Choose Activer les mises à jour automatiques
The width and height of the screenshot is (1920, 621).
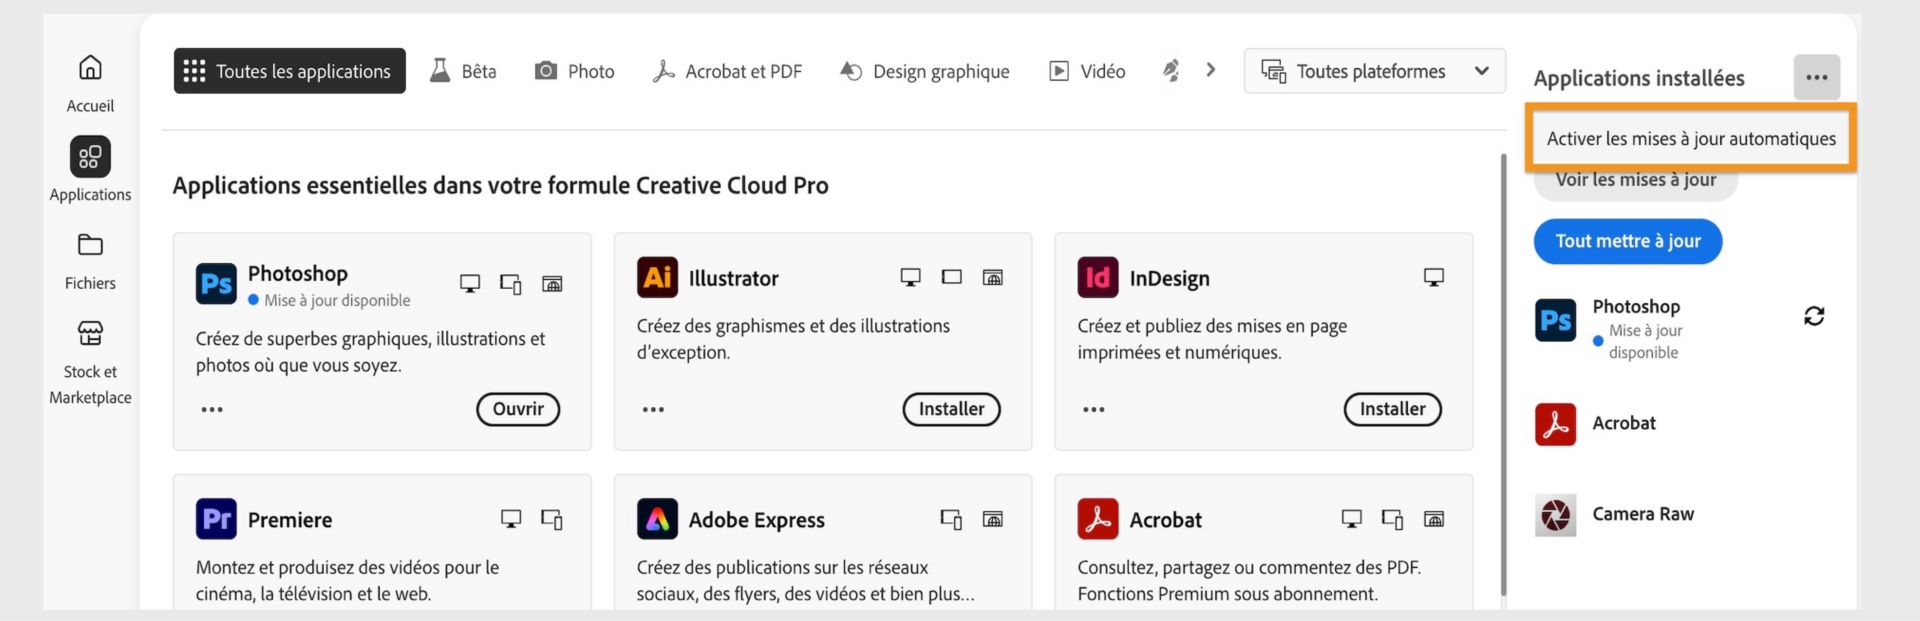pyautogui.click(x=1691, y=138)
